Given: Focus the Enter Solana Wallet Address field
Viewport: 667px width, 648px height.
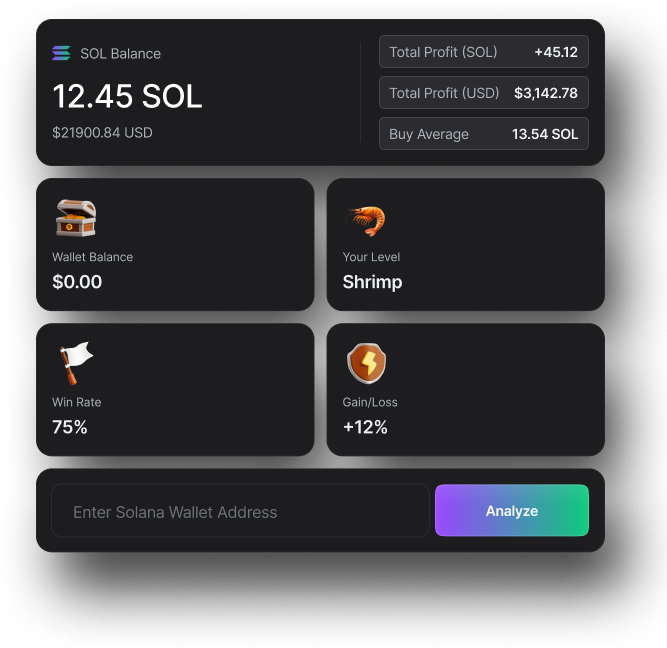Looking at the screenshot, I should click(x=240, y=510).
